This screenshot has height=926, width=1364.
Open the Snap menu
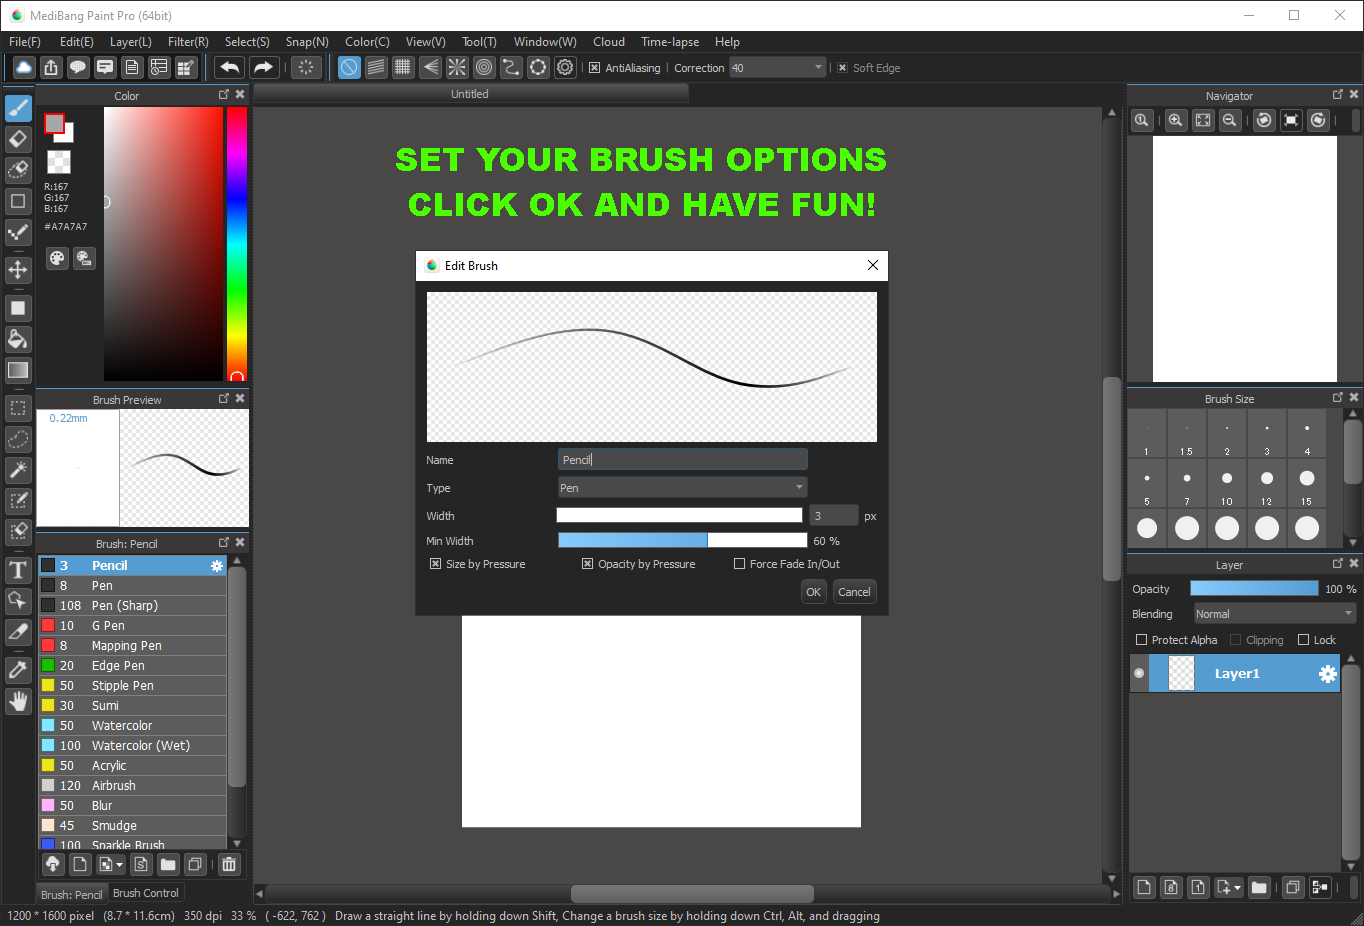click(x=307, y=42)
